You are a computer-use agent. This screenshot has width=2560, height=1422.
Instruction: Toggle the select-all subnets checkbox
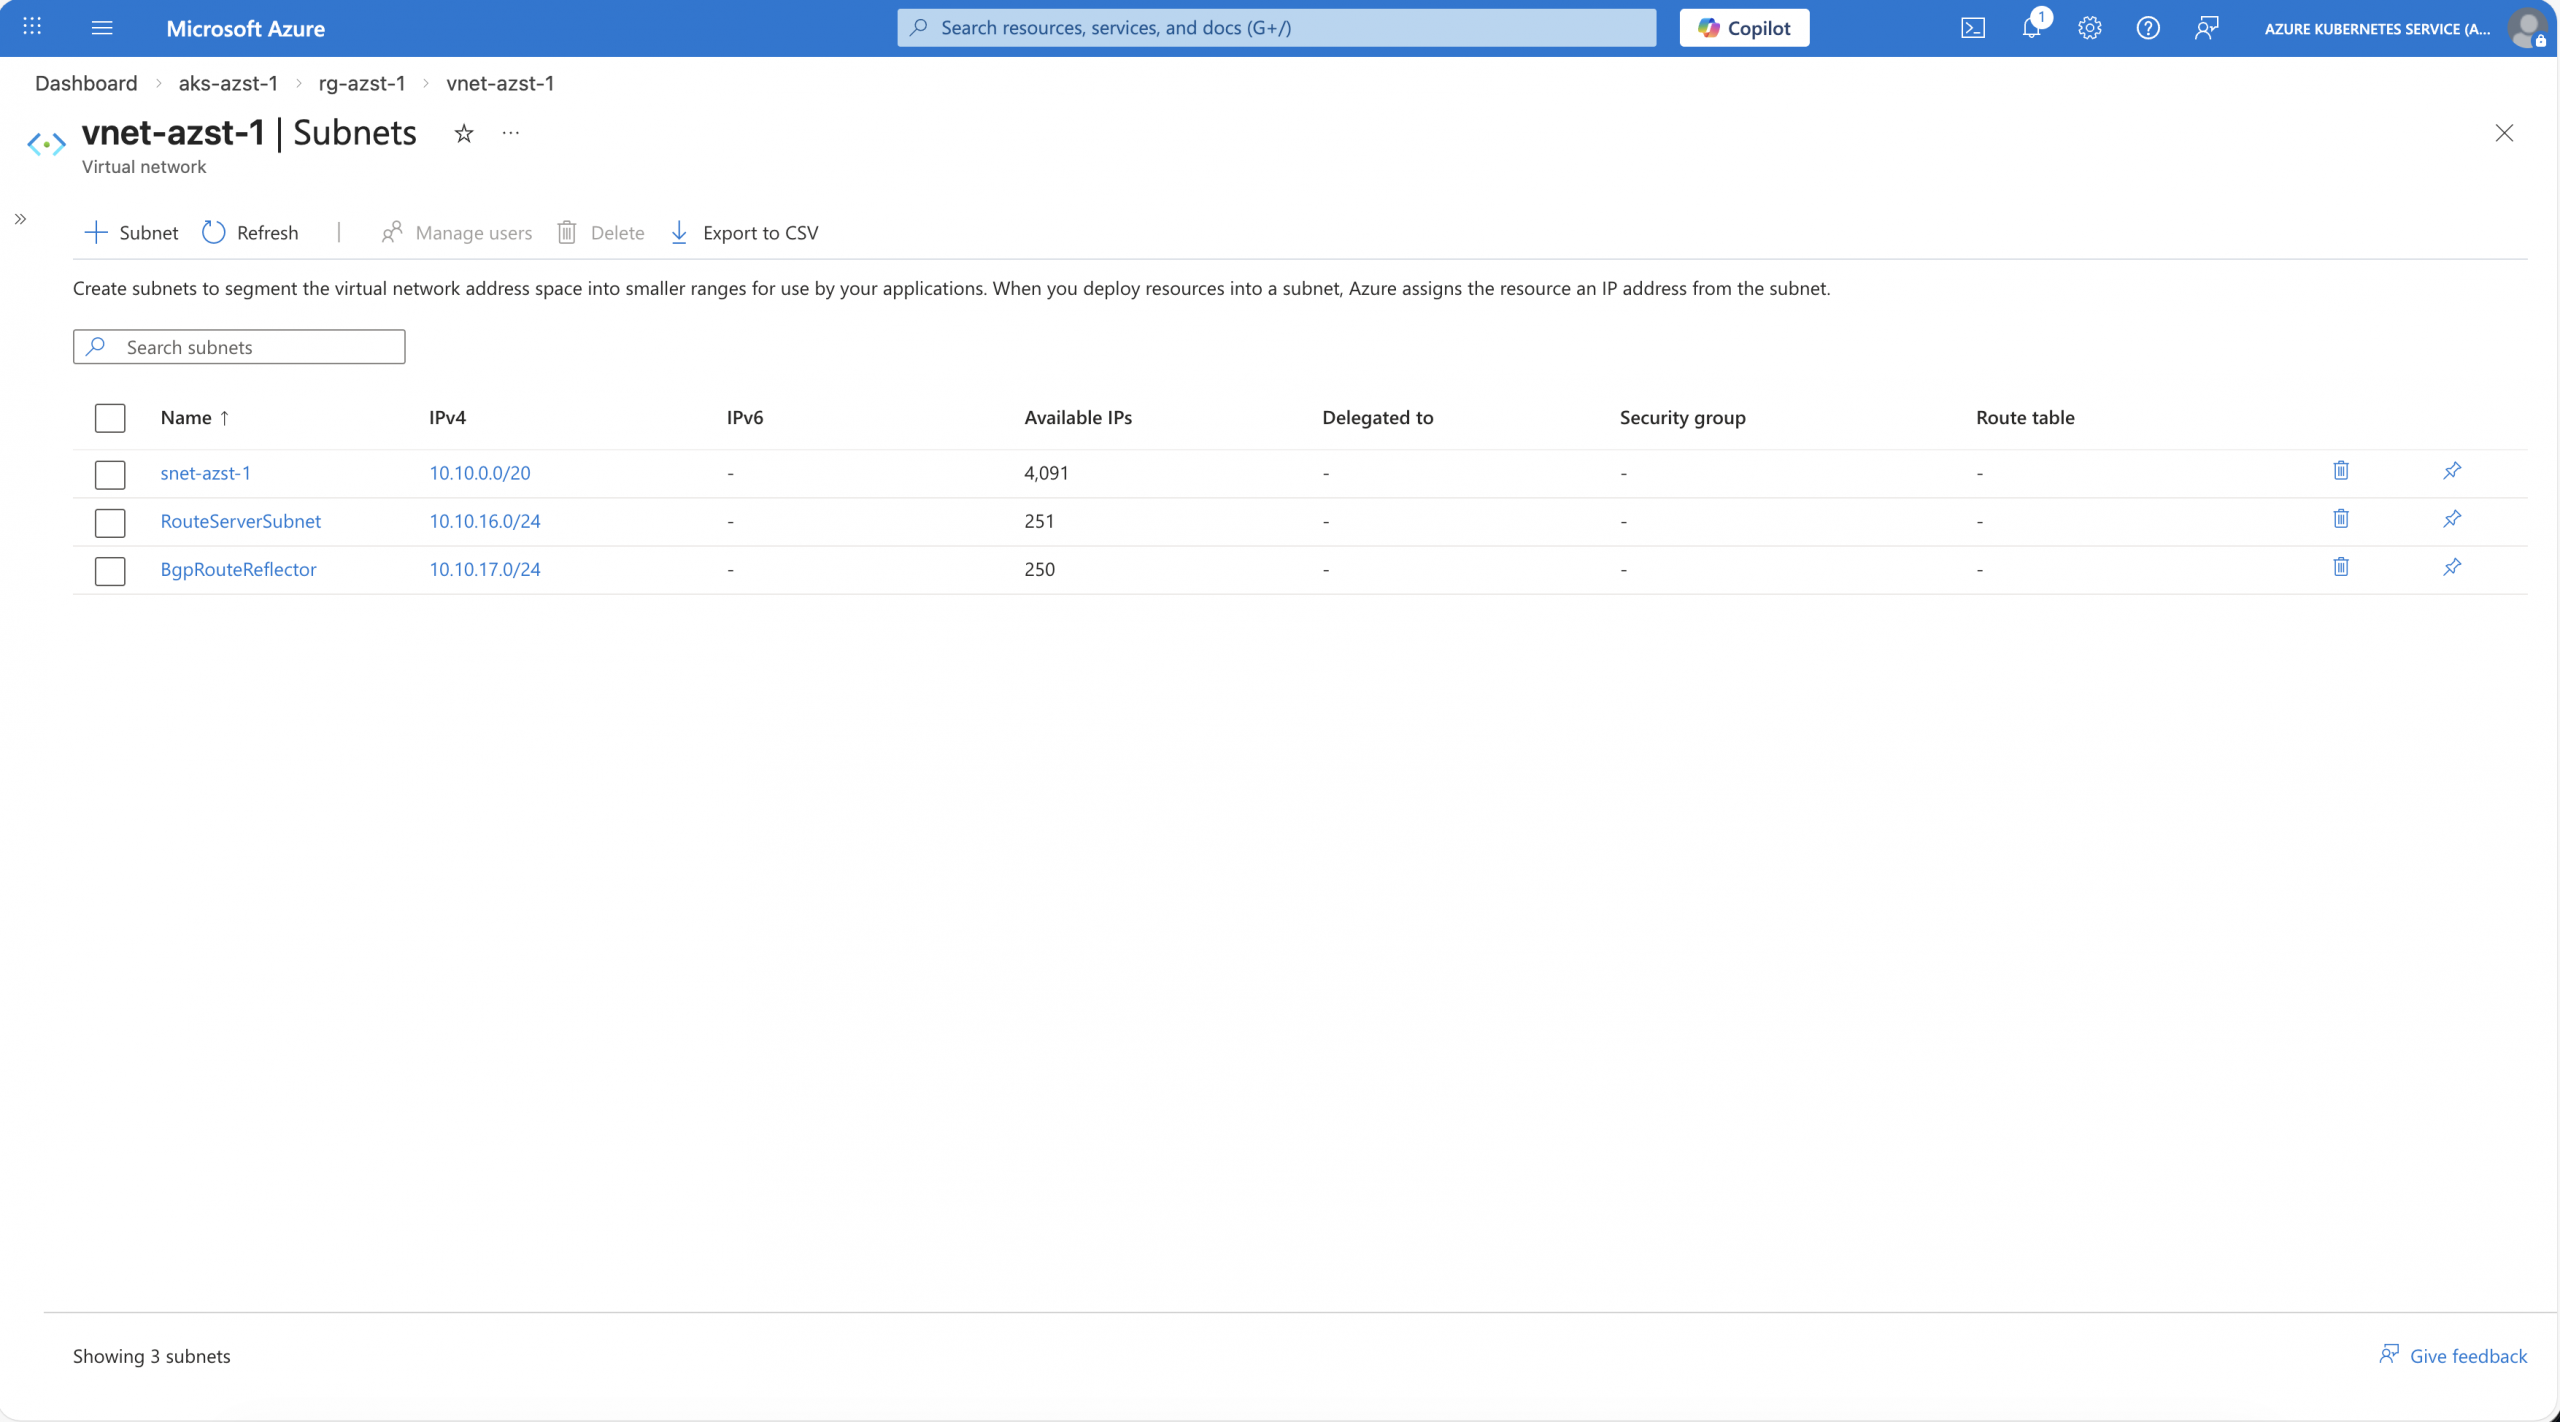point(110,418)
